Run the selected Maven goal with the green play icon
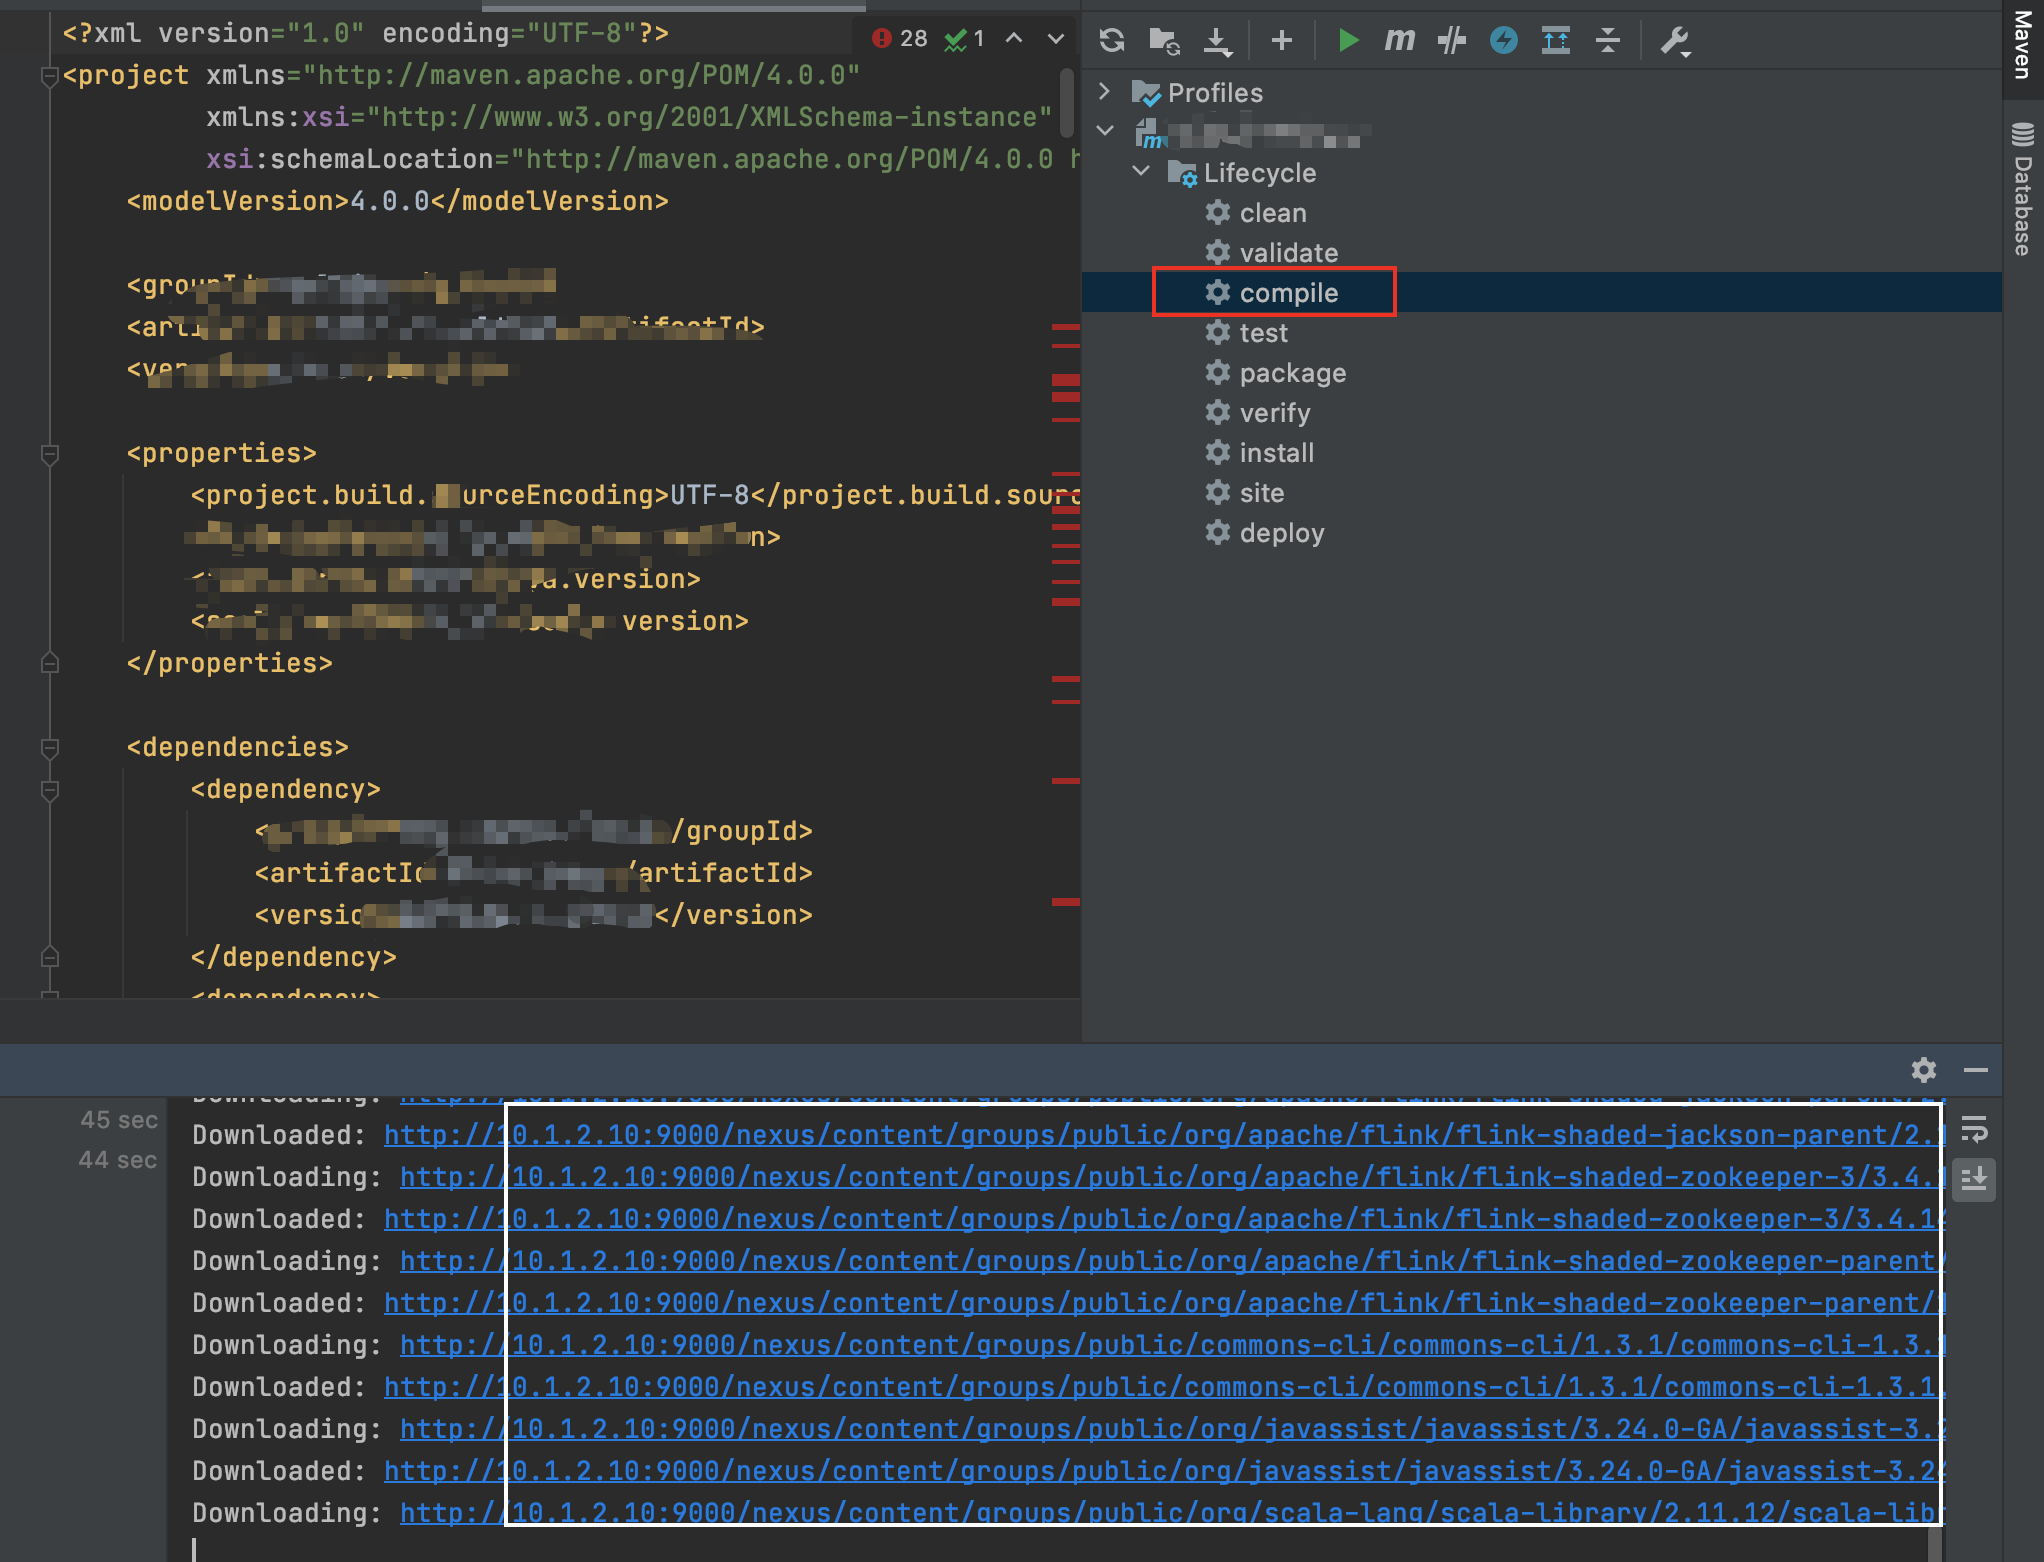 pos(1347,40)
